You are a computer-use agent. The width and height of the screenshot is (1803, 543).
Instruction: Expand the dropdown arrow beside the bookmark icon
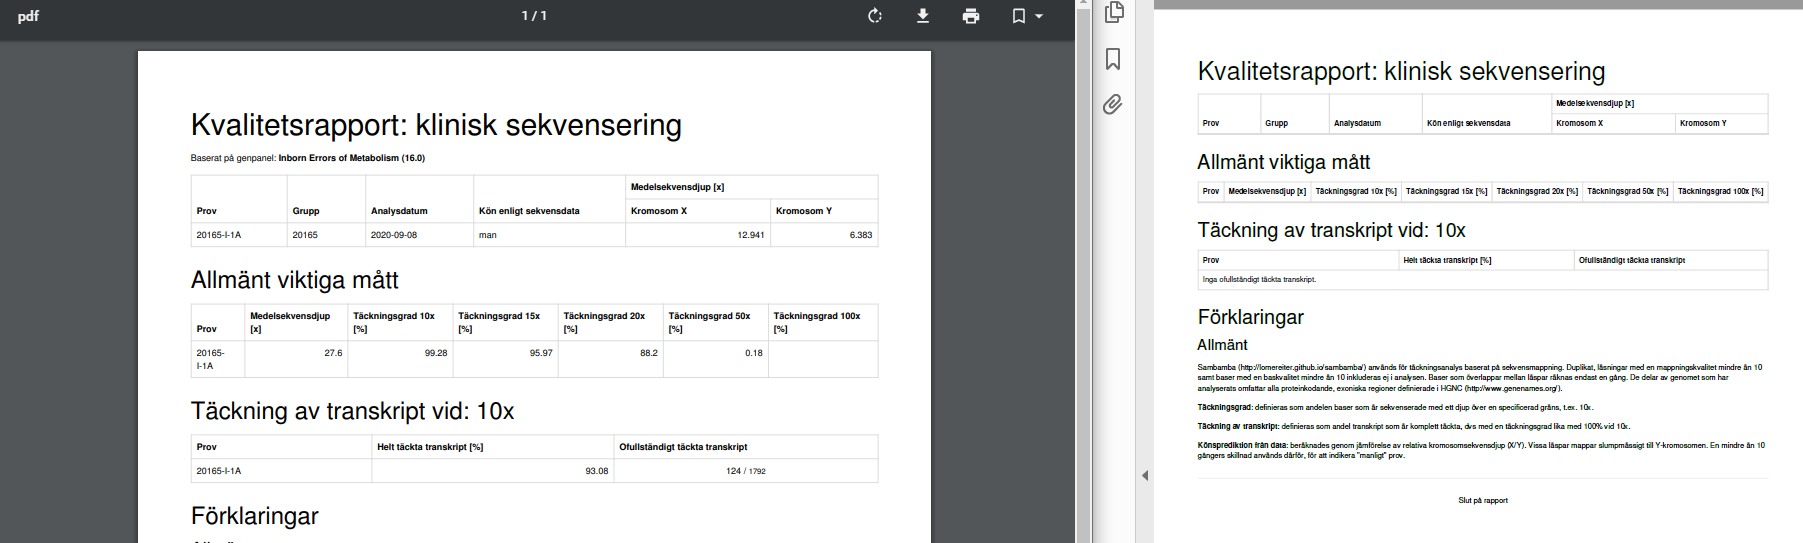click(x=1039, y=16)
